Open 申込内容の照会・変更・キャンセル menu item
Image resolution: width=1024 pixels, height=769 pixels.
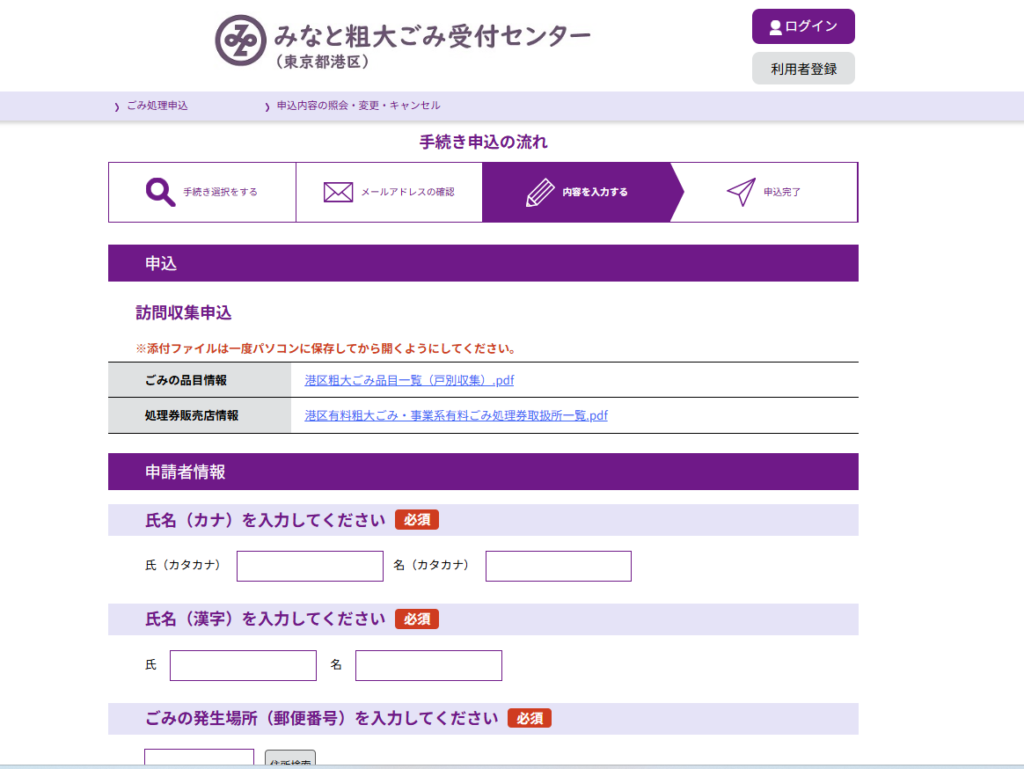[358, 105]
